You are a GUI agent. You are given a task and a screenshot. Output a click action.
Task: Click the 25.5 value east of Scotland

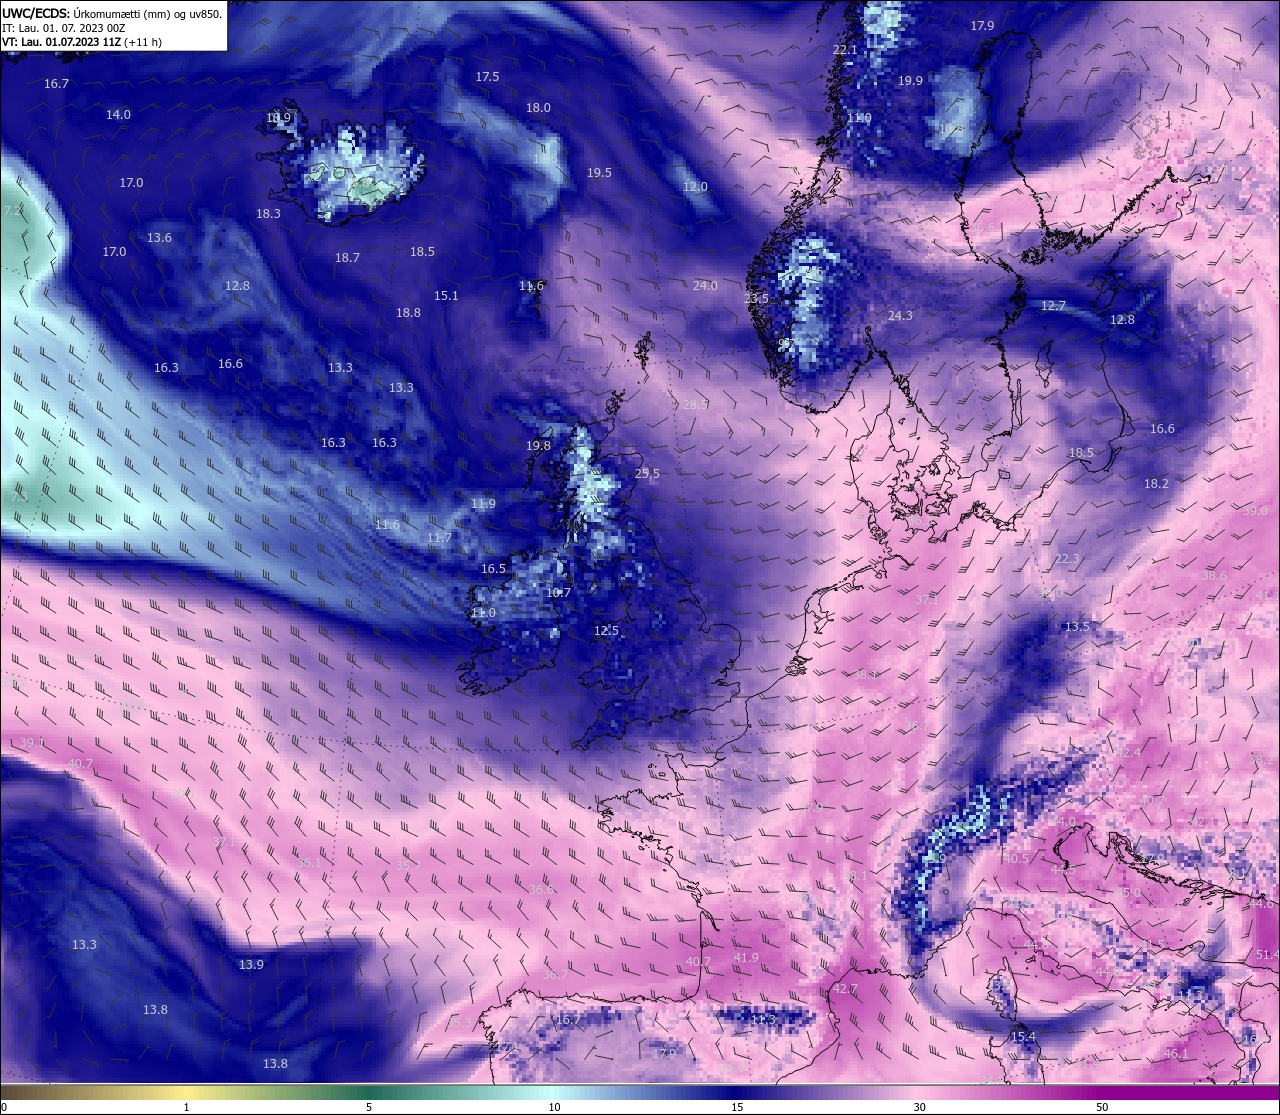pos(647,474)
